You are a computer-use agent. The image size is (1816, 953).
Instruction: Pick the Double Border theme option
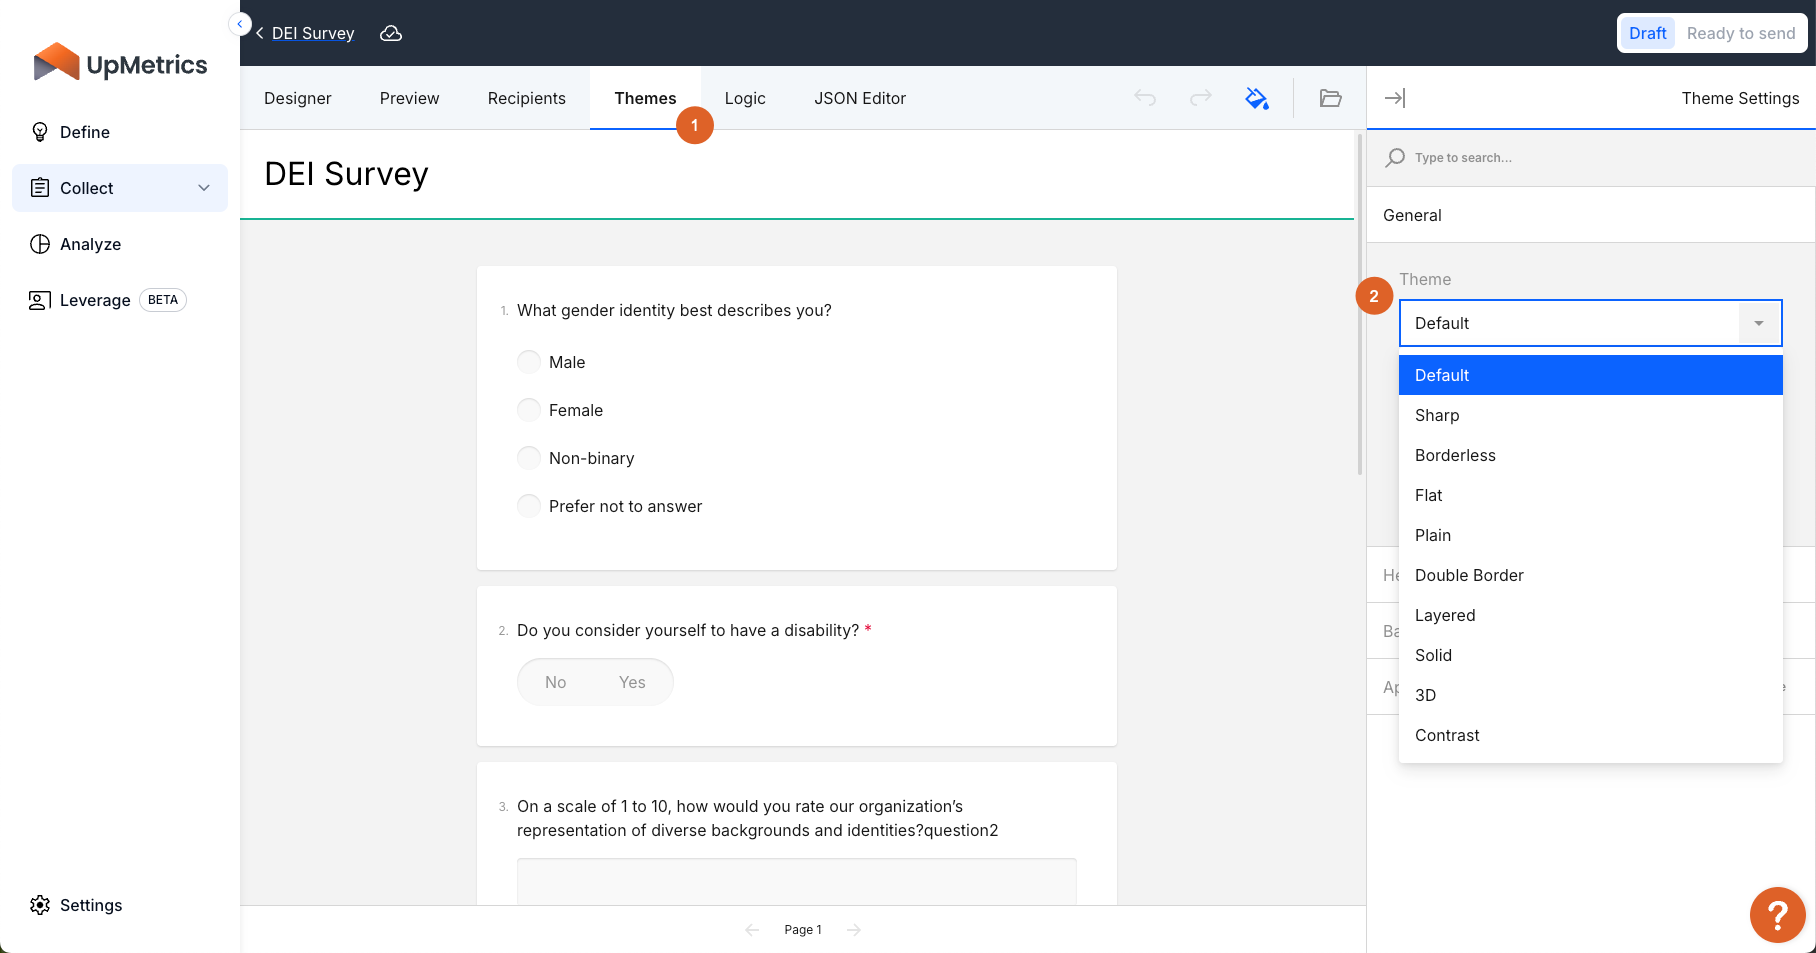(1469, 575)
